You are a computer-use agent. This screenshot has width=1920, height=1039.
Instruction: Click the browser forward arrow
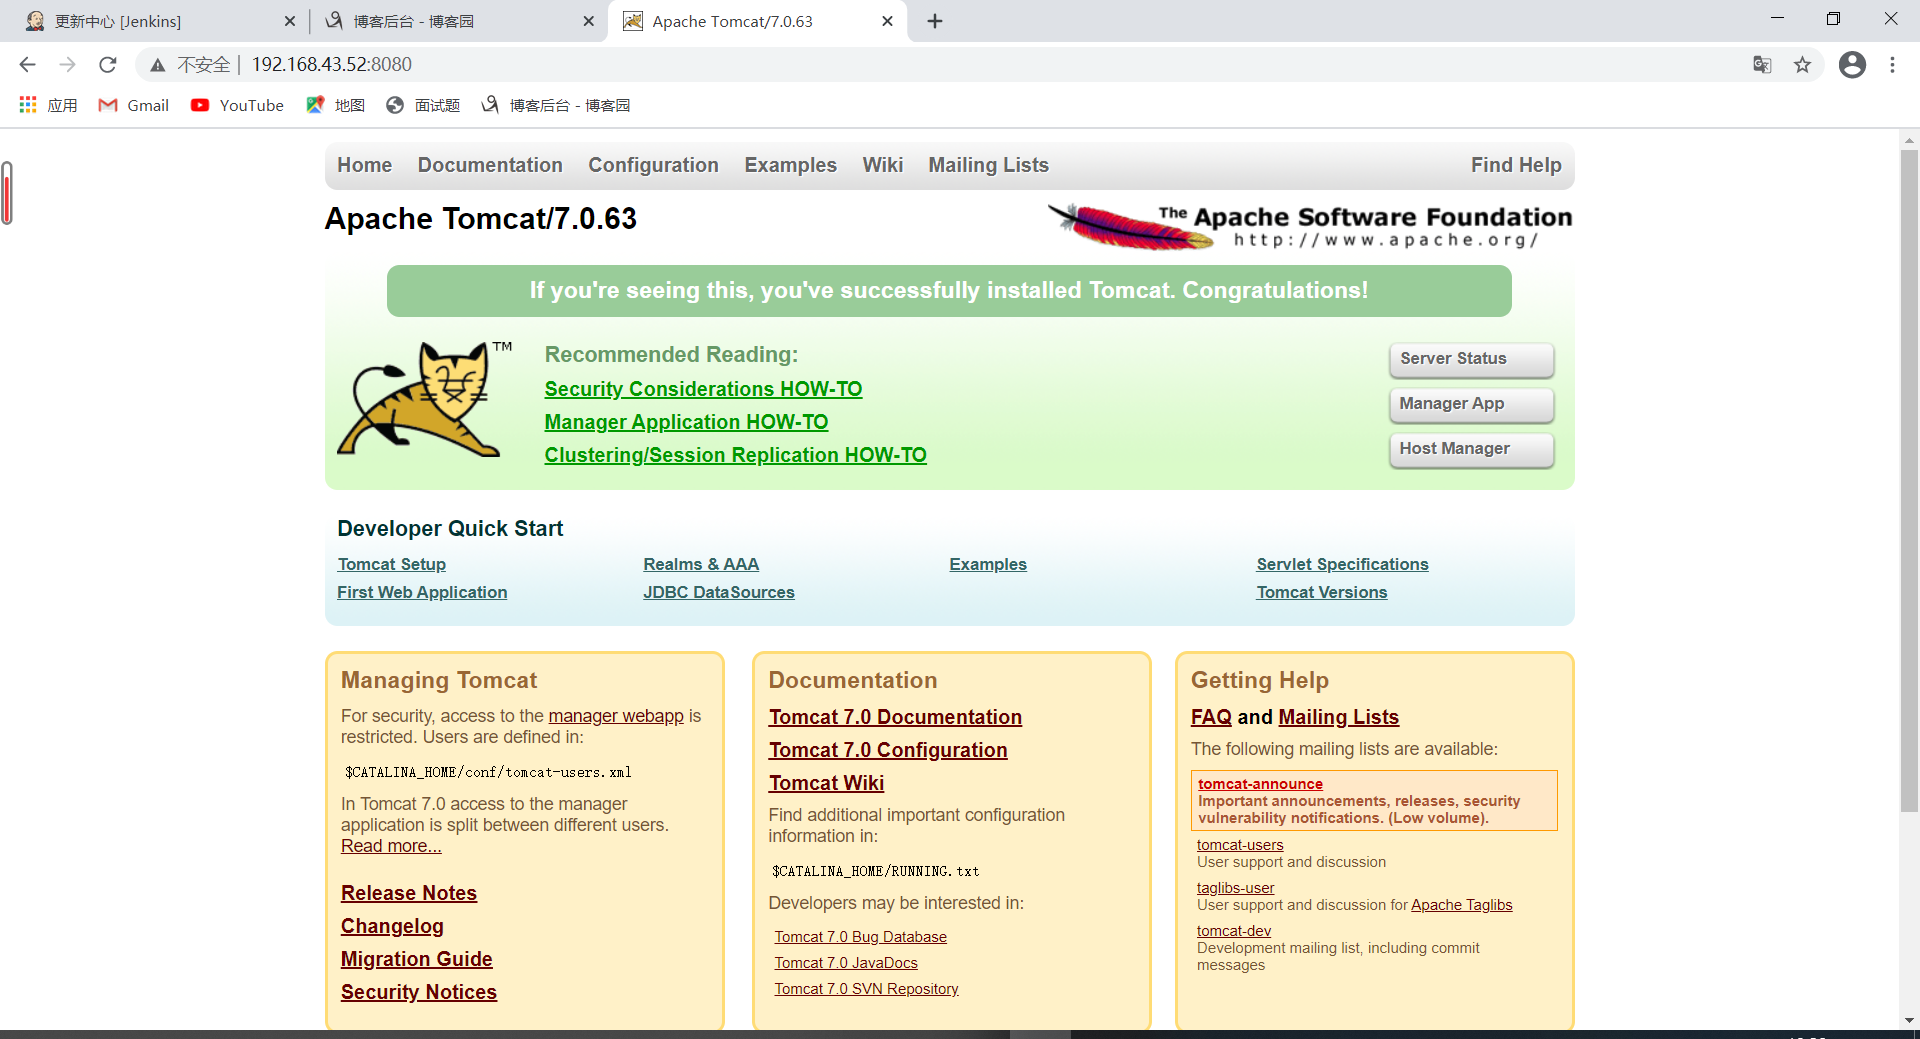pyautogui.click(x=67, y=65)
